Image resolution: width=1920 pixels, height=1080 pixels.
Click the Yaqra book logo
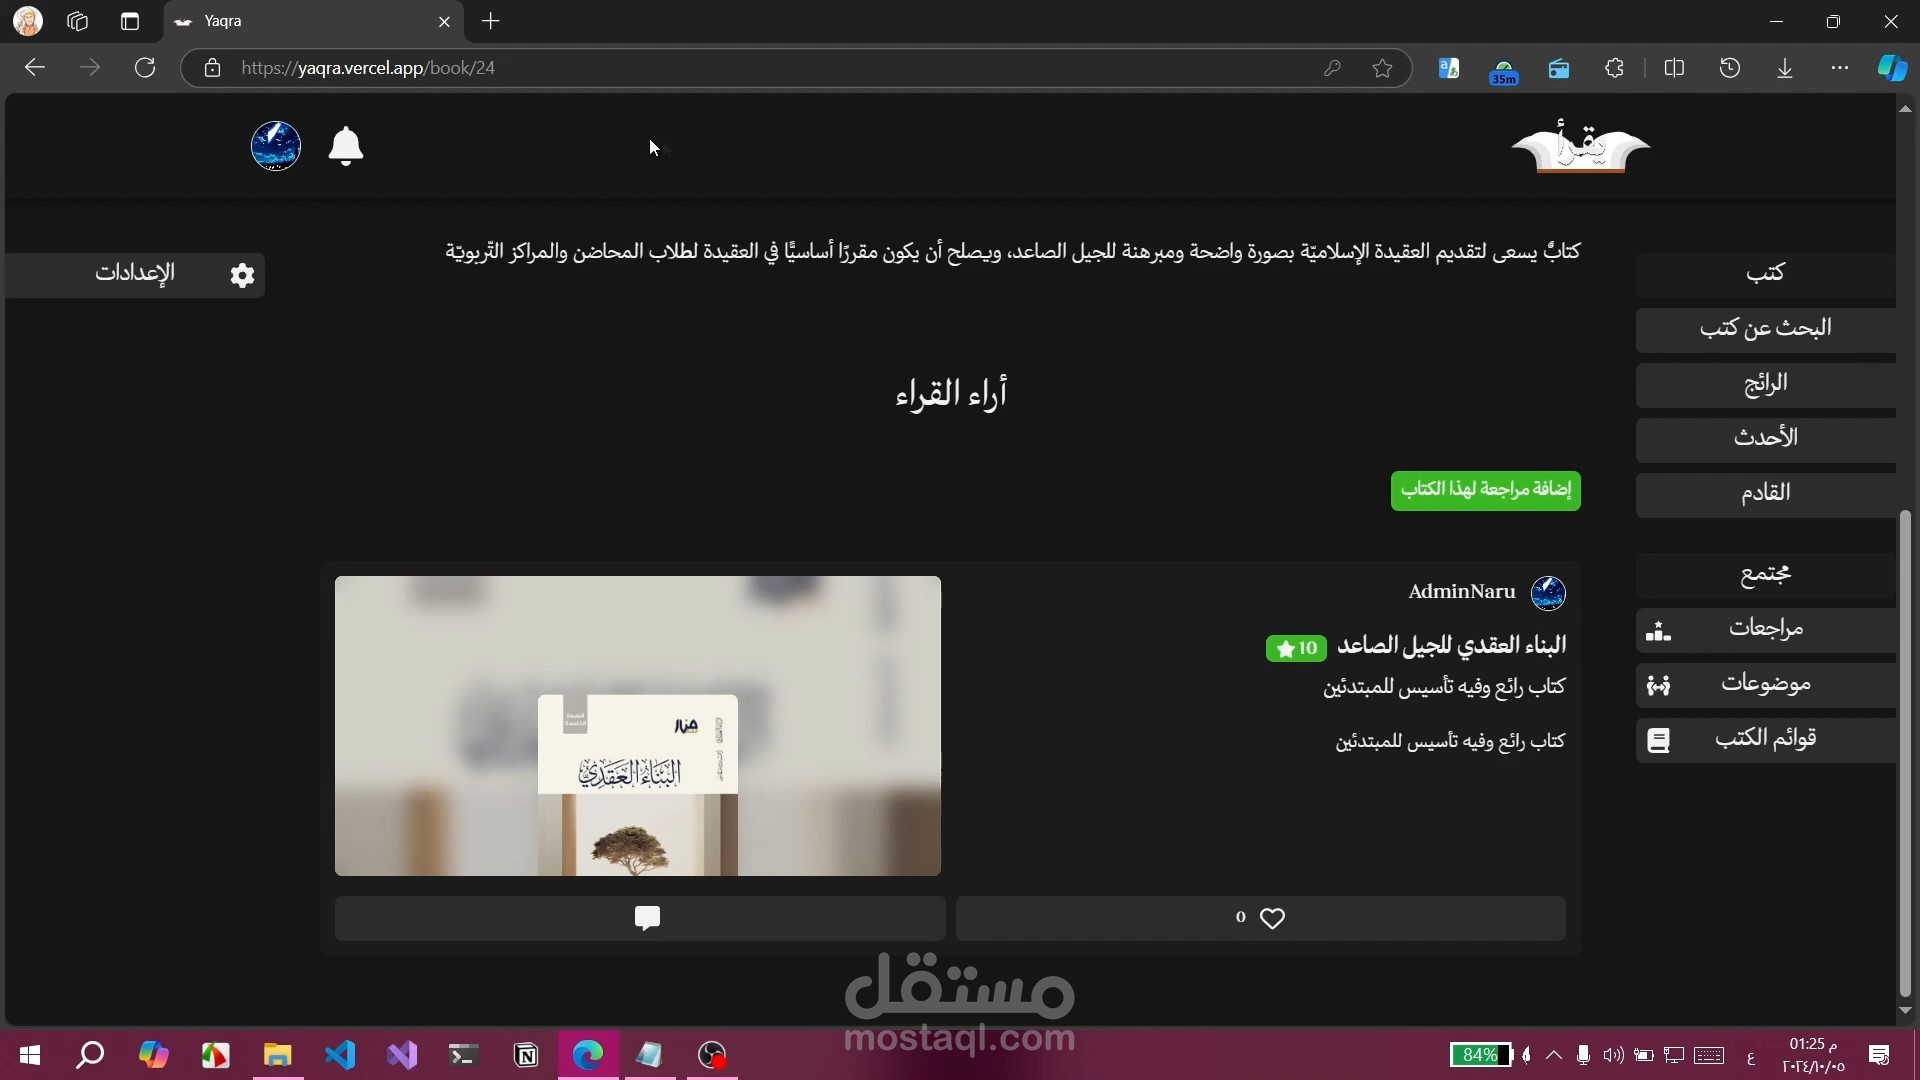click(1580, 148)
